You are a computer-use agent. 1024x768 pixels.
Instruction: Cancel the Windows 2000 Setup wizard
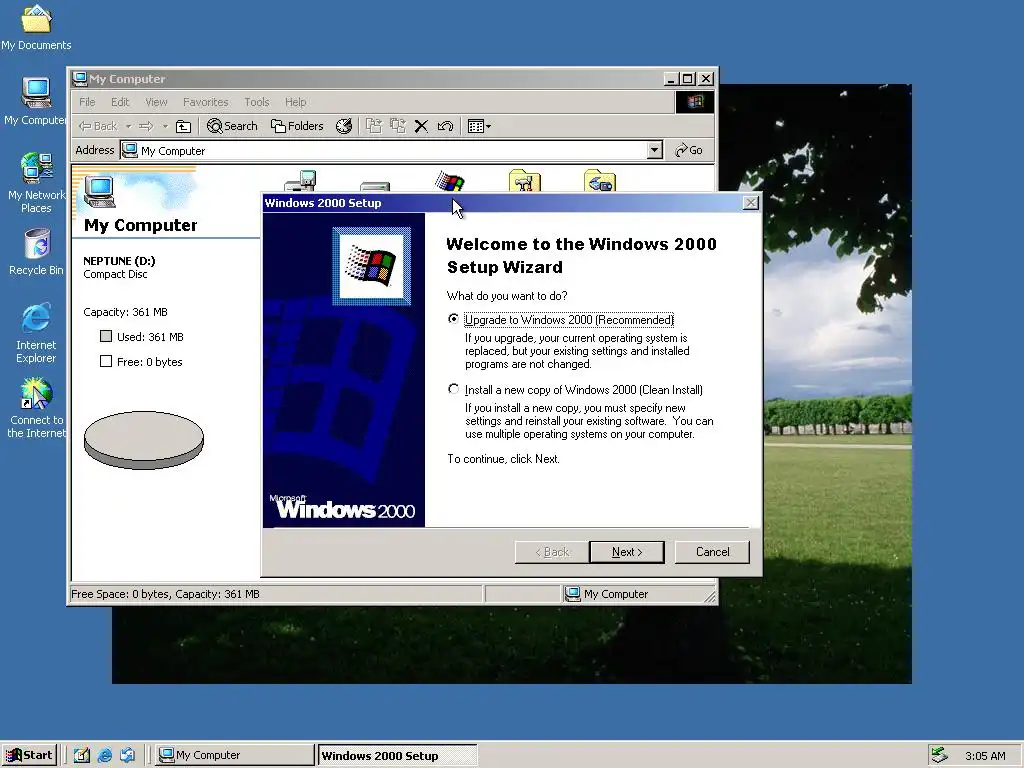[712, 552]
